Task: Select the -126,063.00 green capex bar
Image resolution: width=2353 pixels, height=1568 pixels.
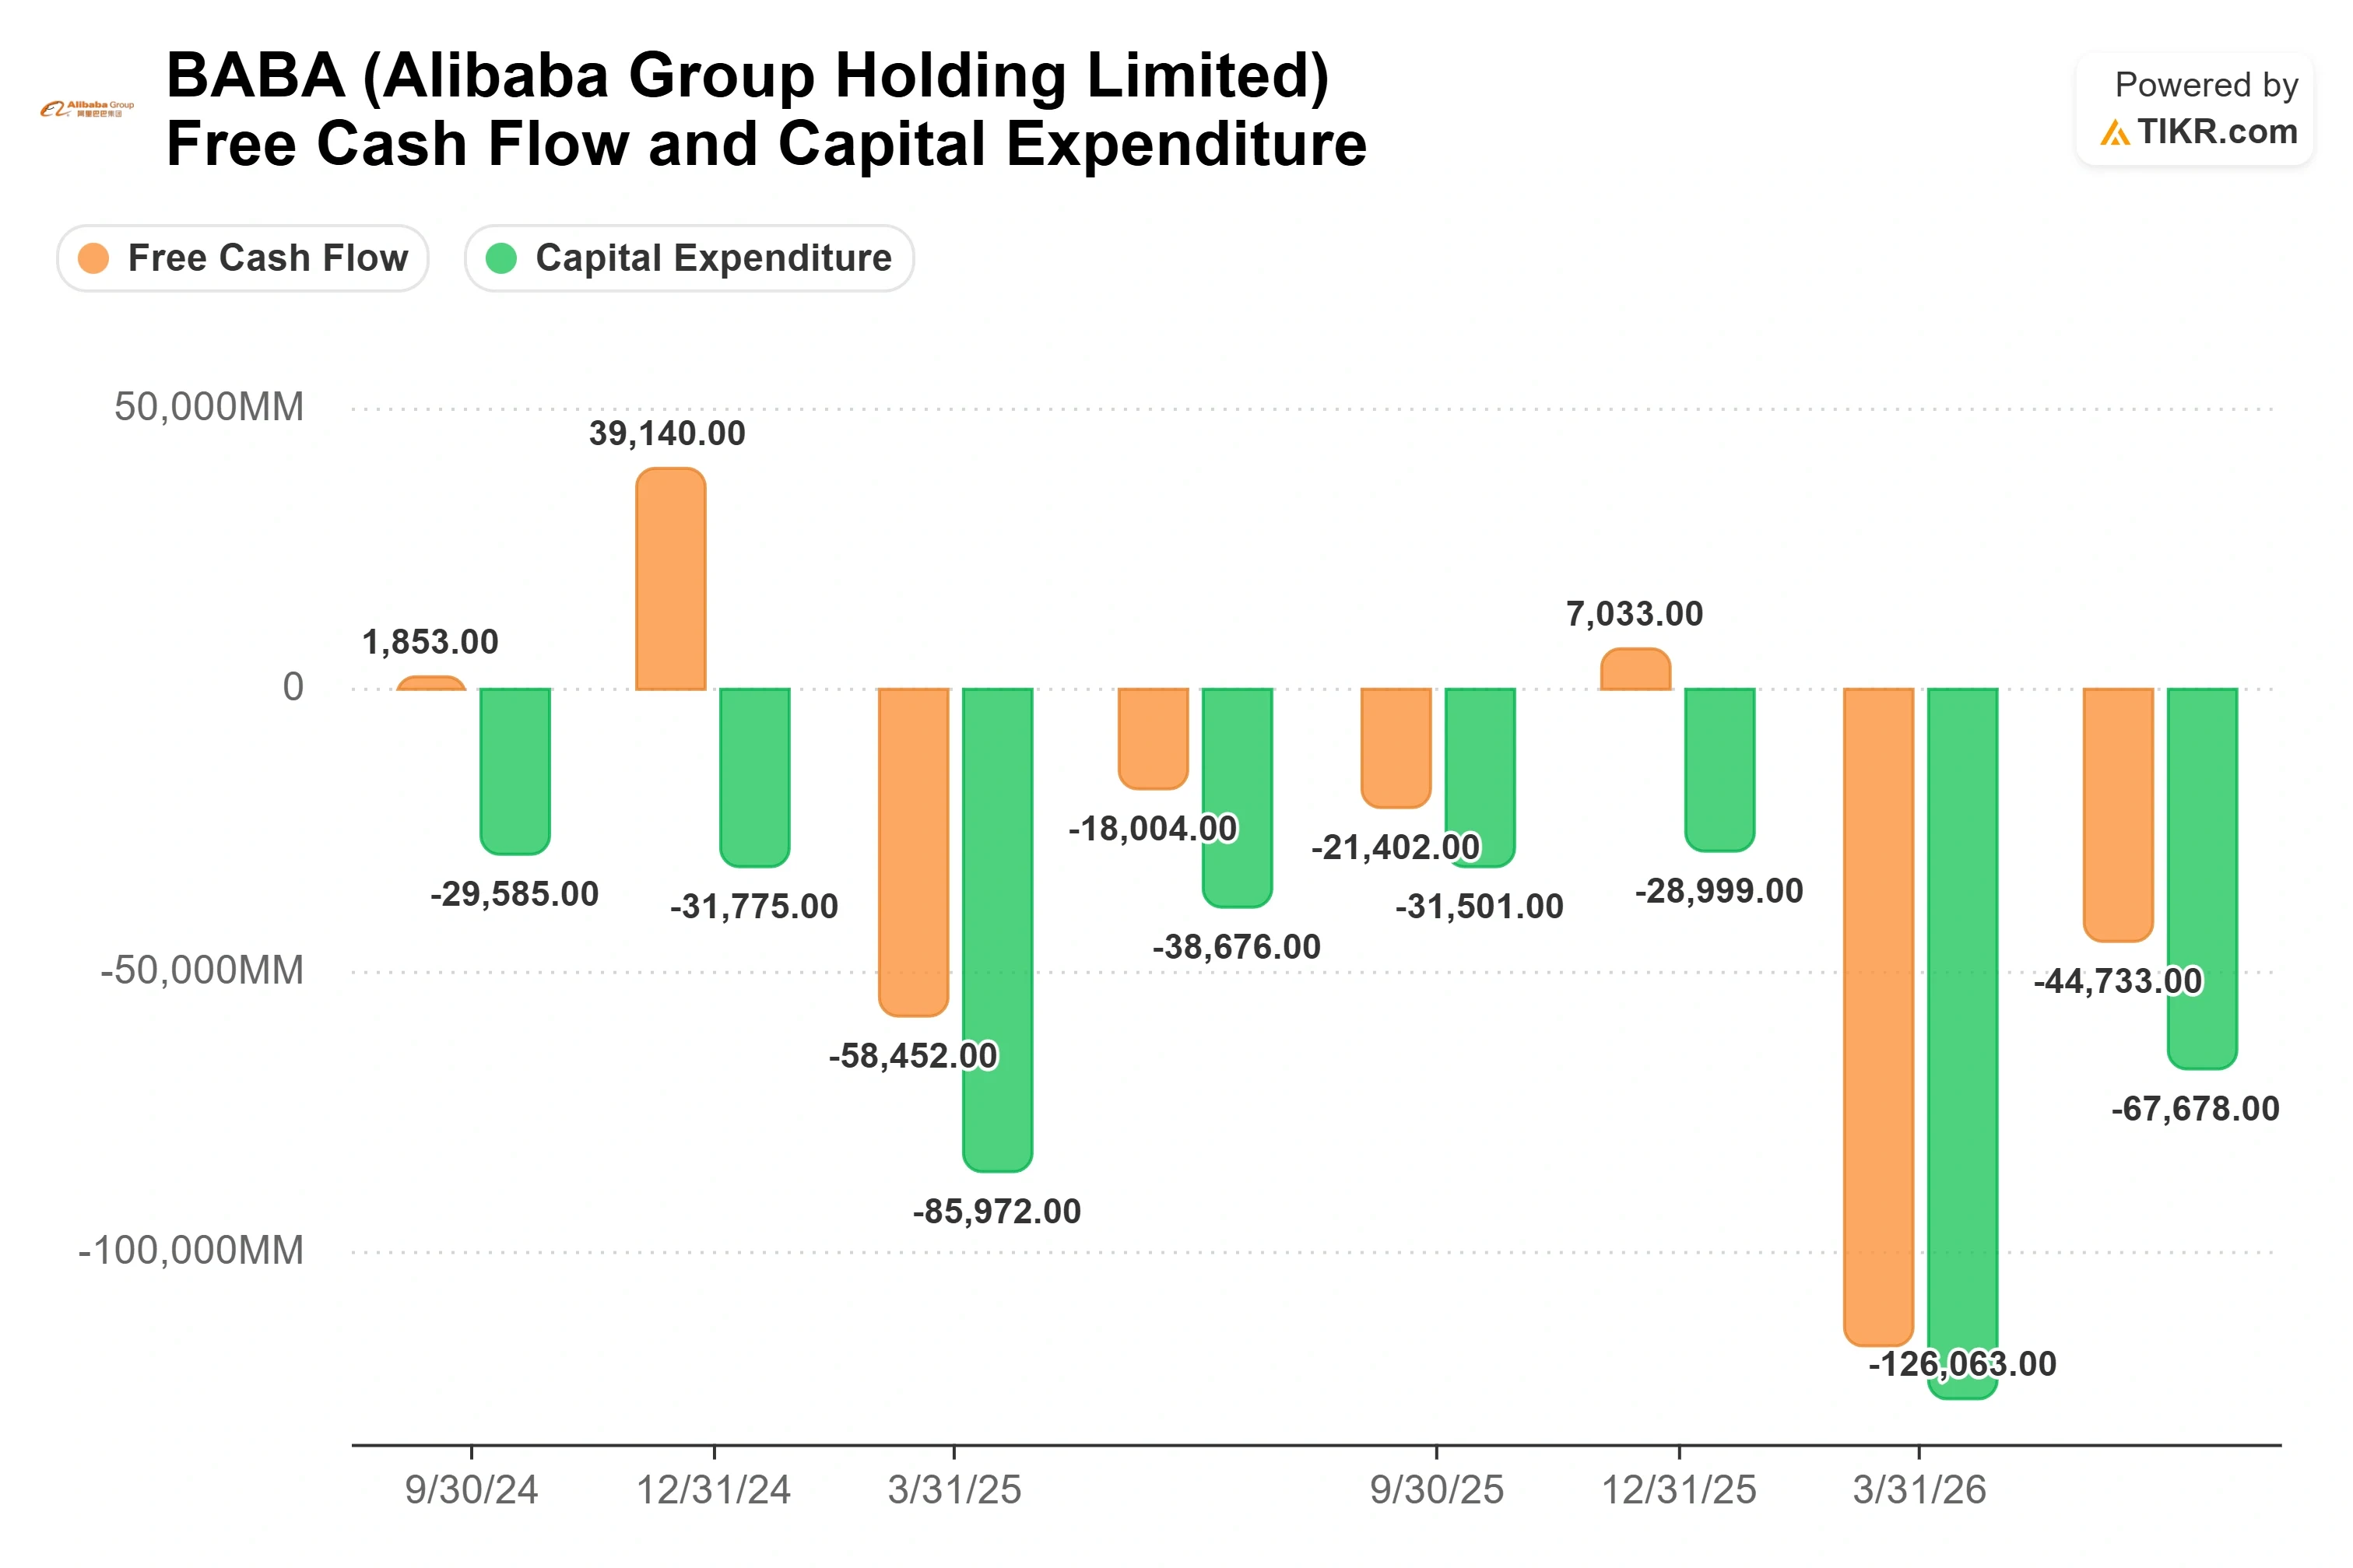Action: pyautogui.click(x=1962, y=1043)
